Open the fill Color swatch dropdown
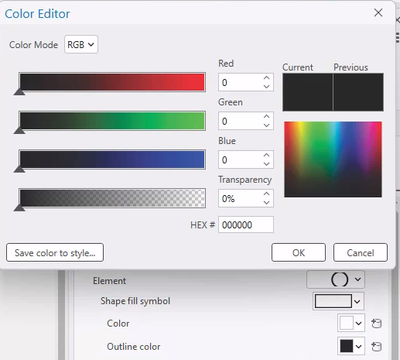Viewport: 400px width, 360px height. (351, 323)
